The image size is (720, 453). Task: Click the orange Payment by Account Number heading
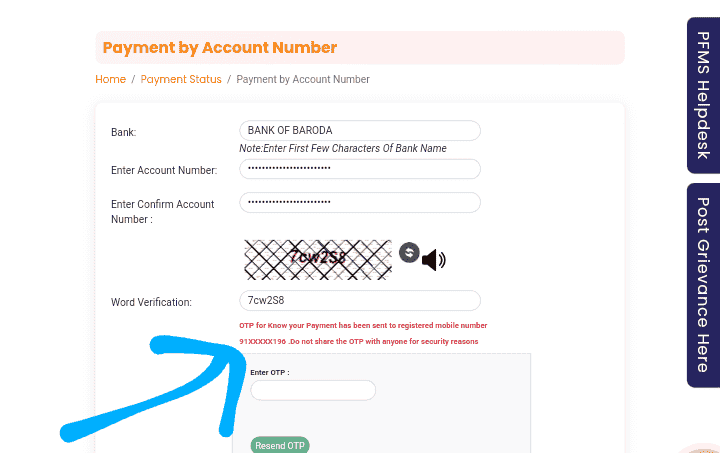click(x=219, y=47)
